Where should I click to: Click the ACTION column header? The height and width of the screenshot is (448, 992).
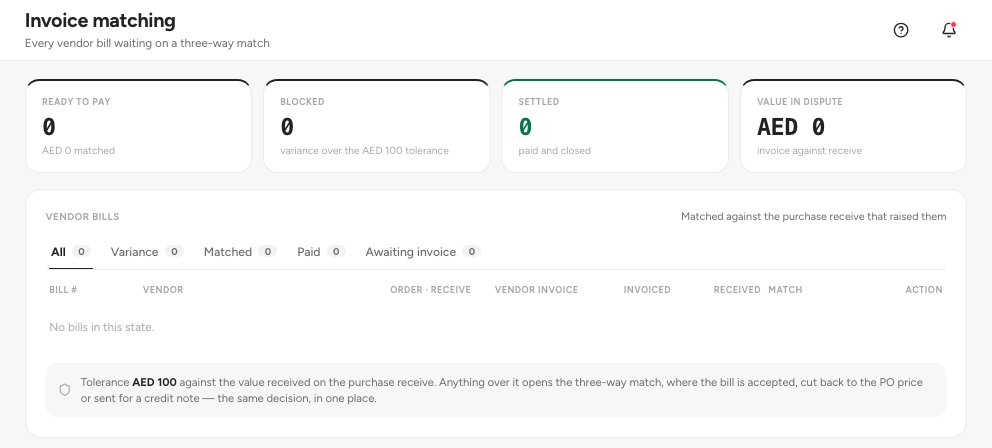pos(924,290)
